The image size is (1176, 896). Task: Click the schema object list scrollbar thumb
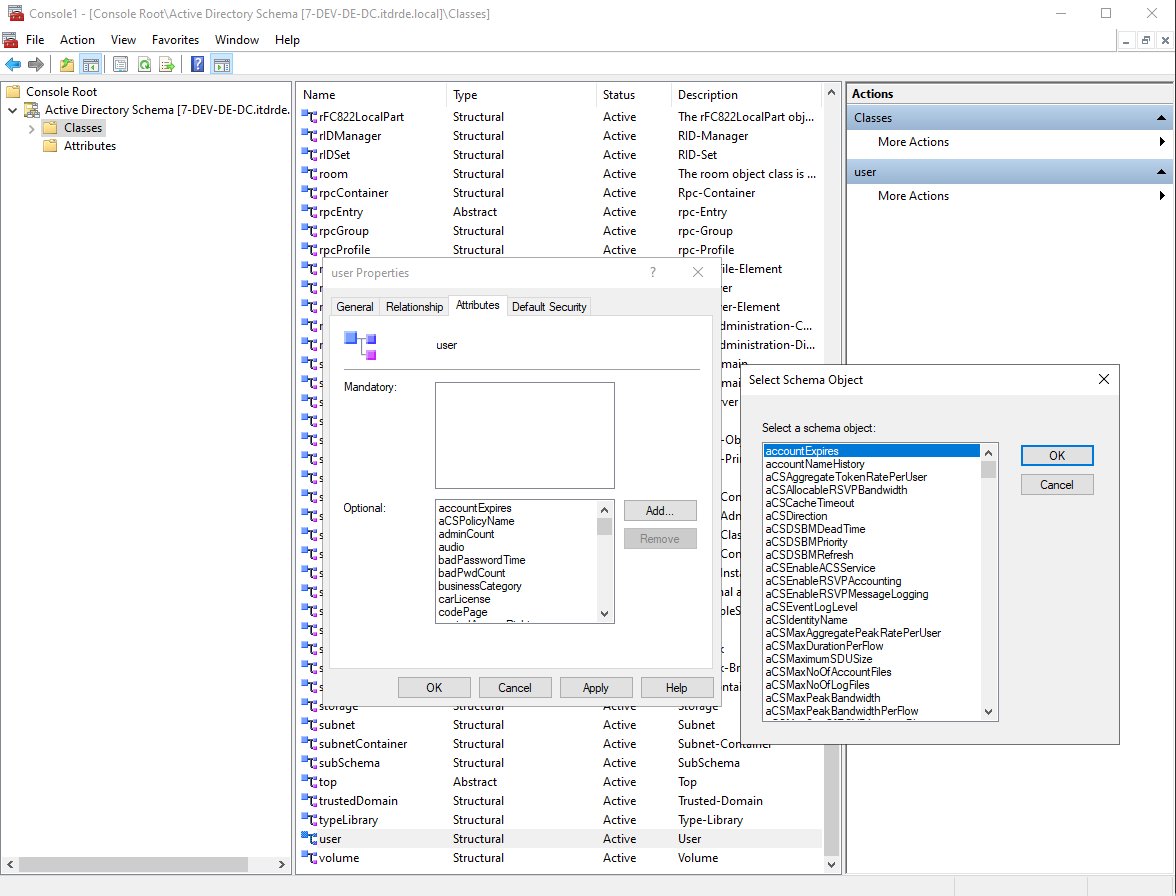click(x=988, y=469)
